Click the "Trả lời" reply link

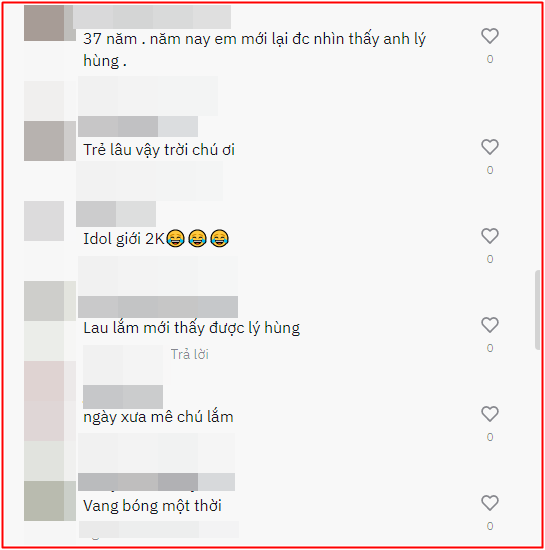190,354
